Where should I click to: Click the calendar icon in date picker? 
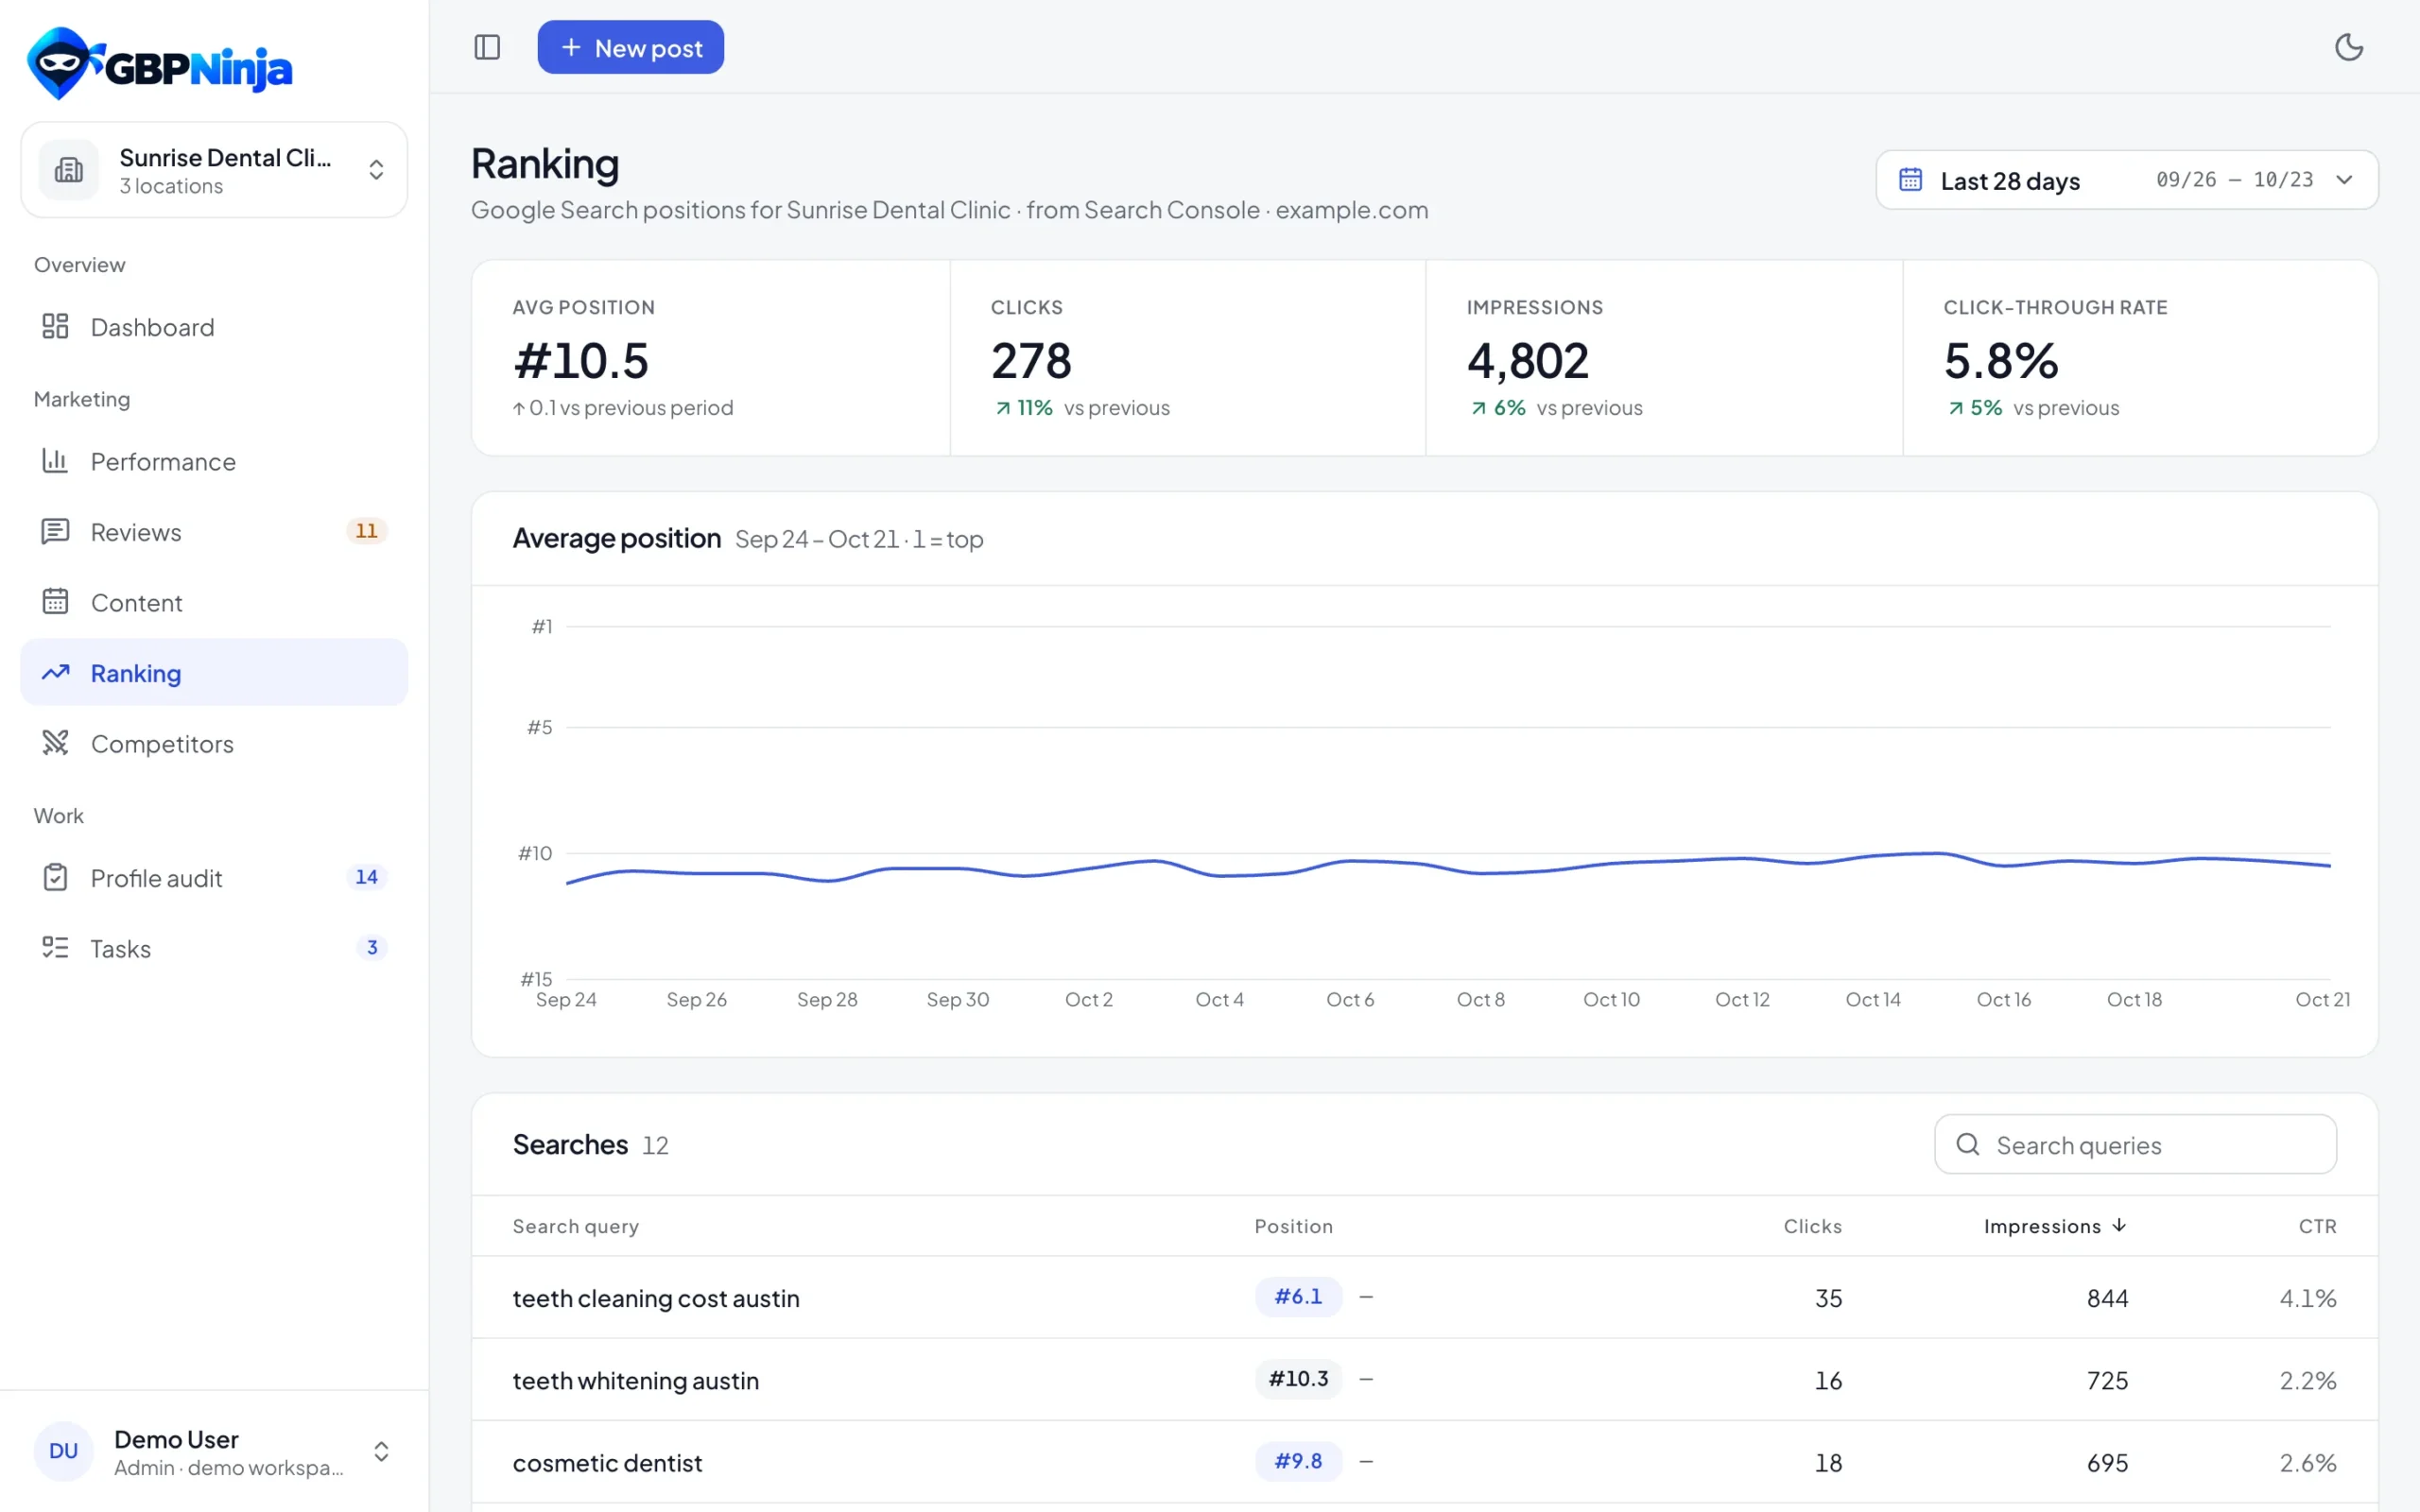click(1910, 180)
